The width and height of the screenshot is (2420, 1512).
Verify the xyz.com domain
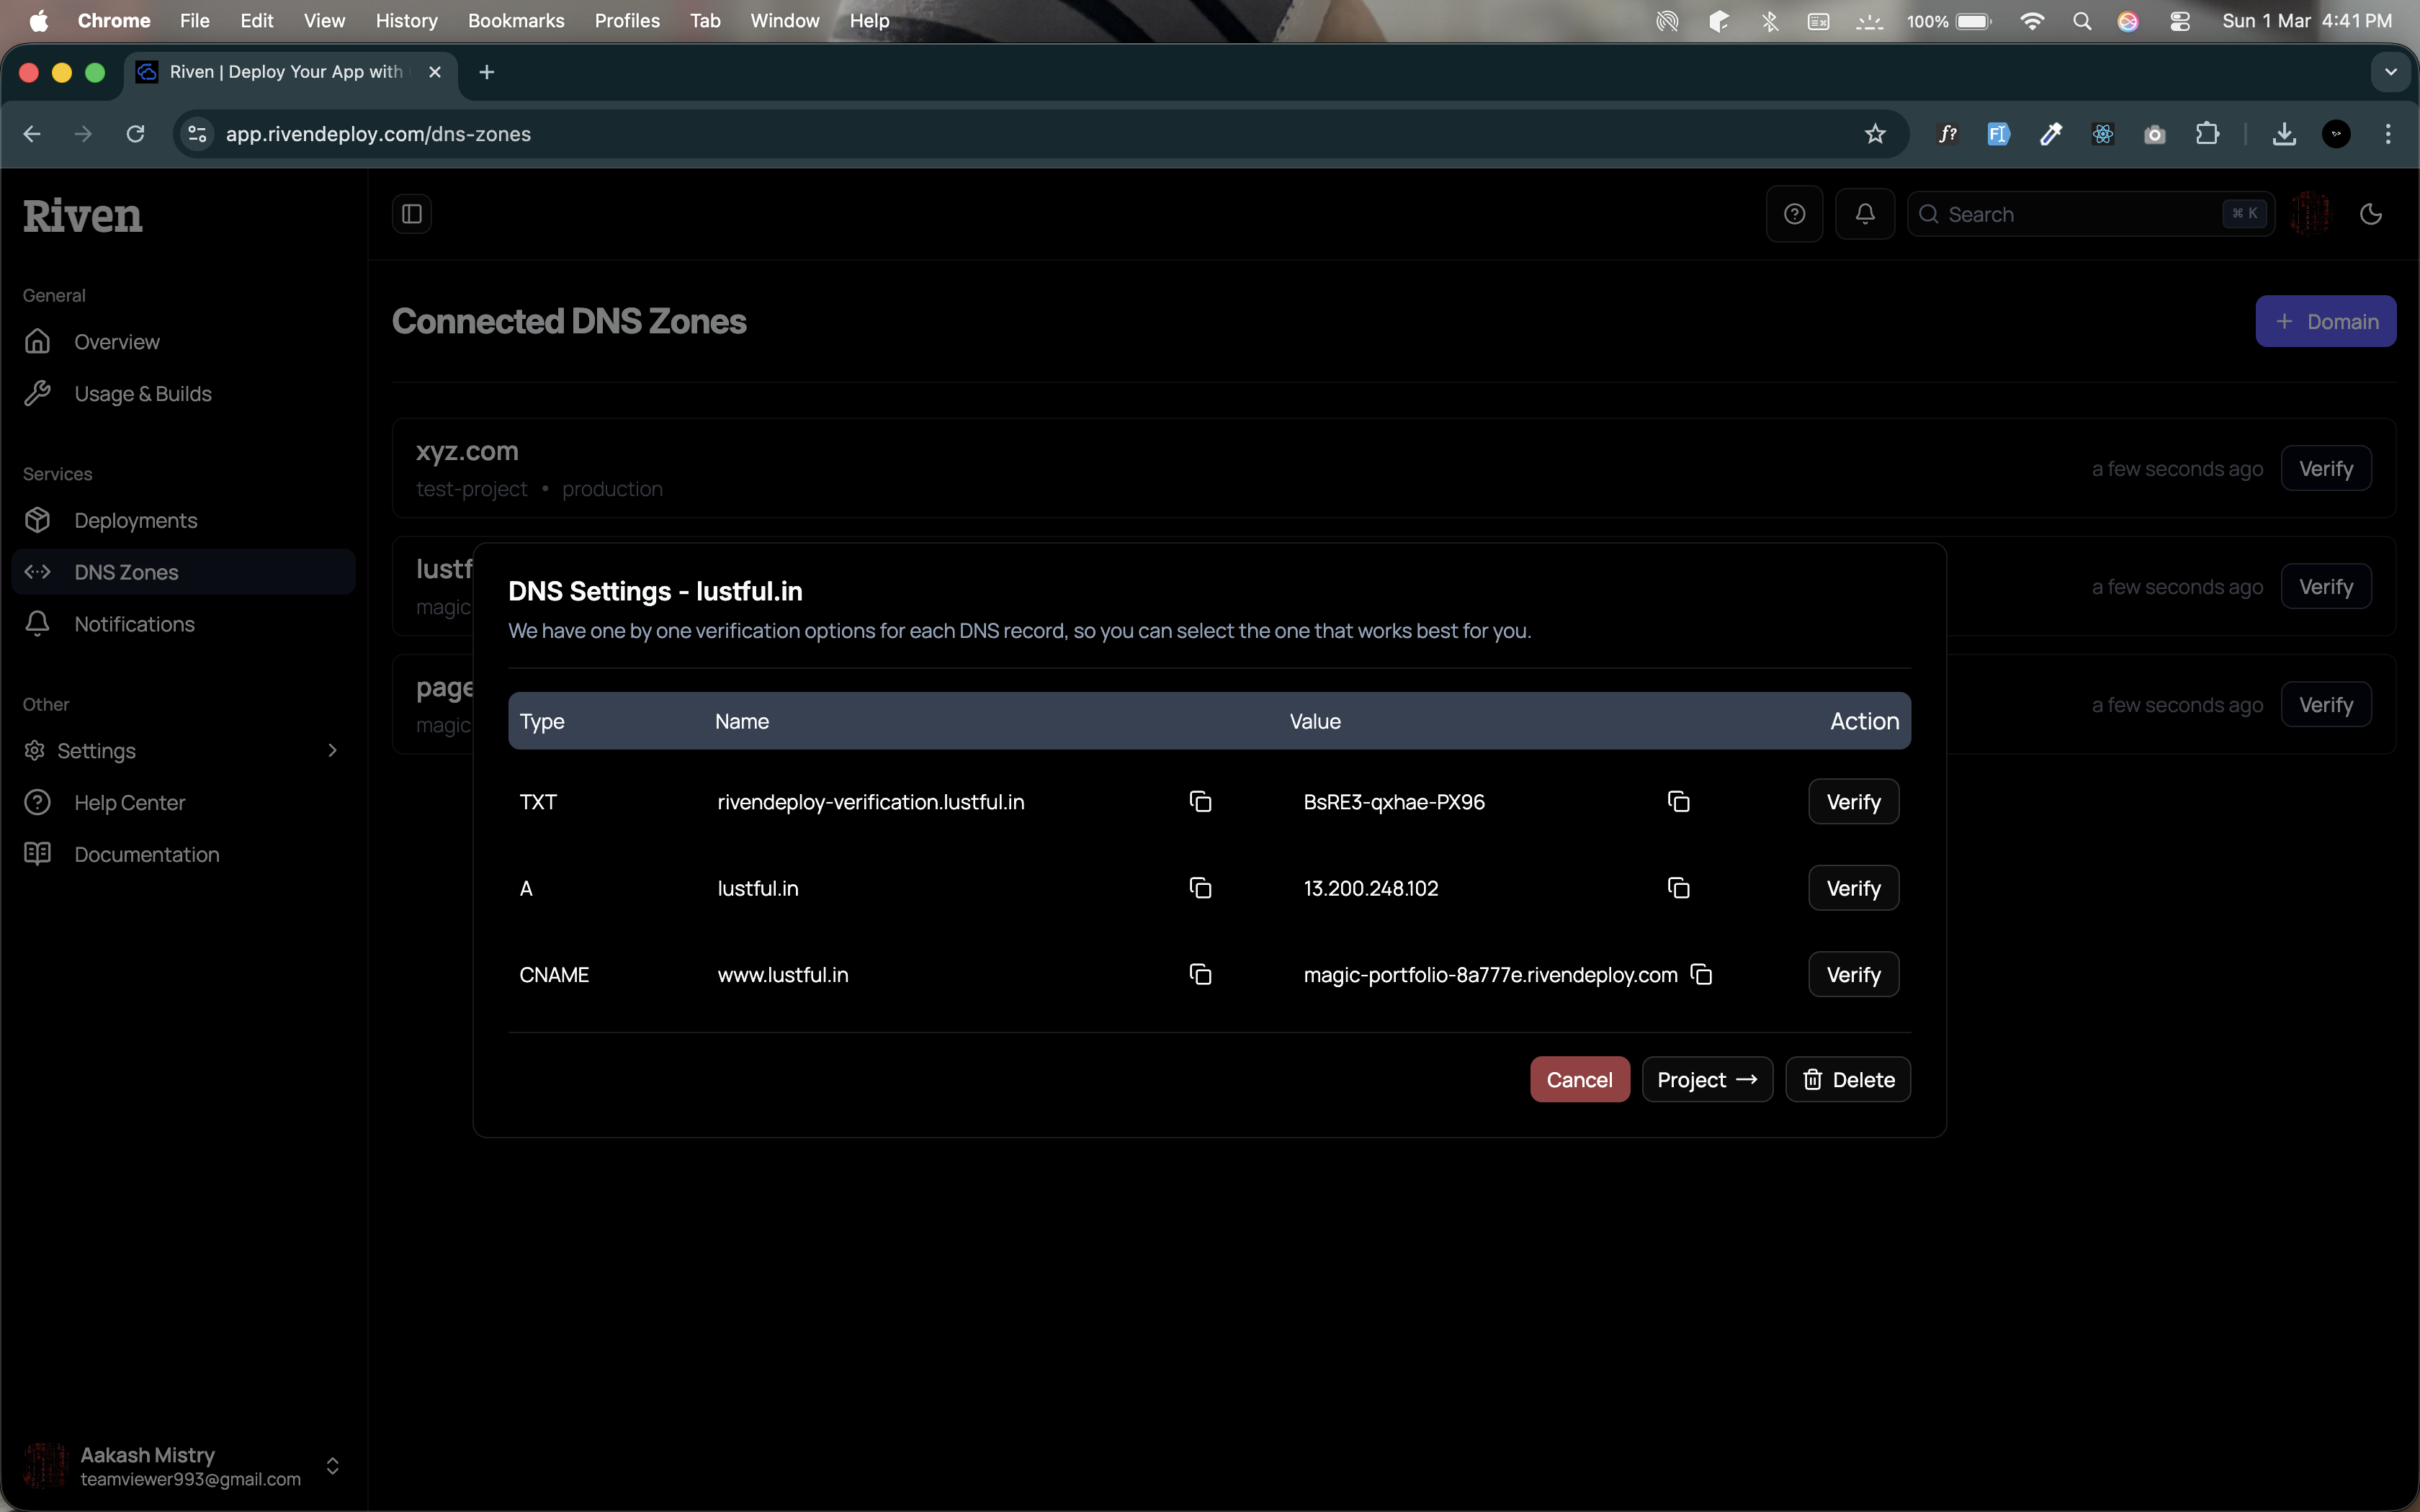(2325, 468)
